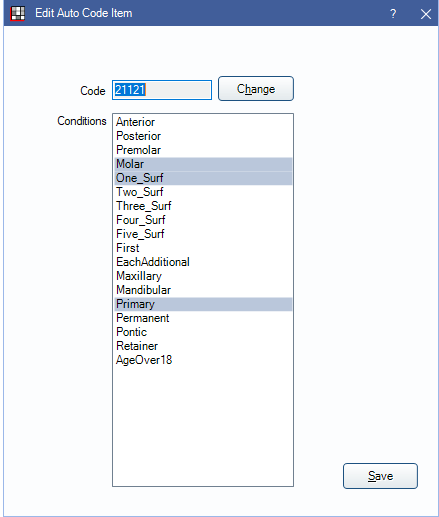Focus the Code input field

click(x=162, y=90)
